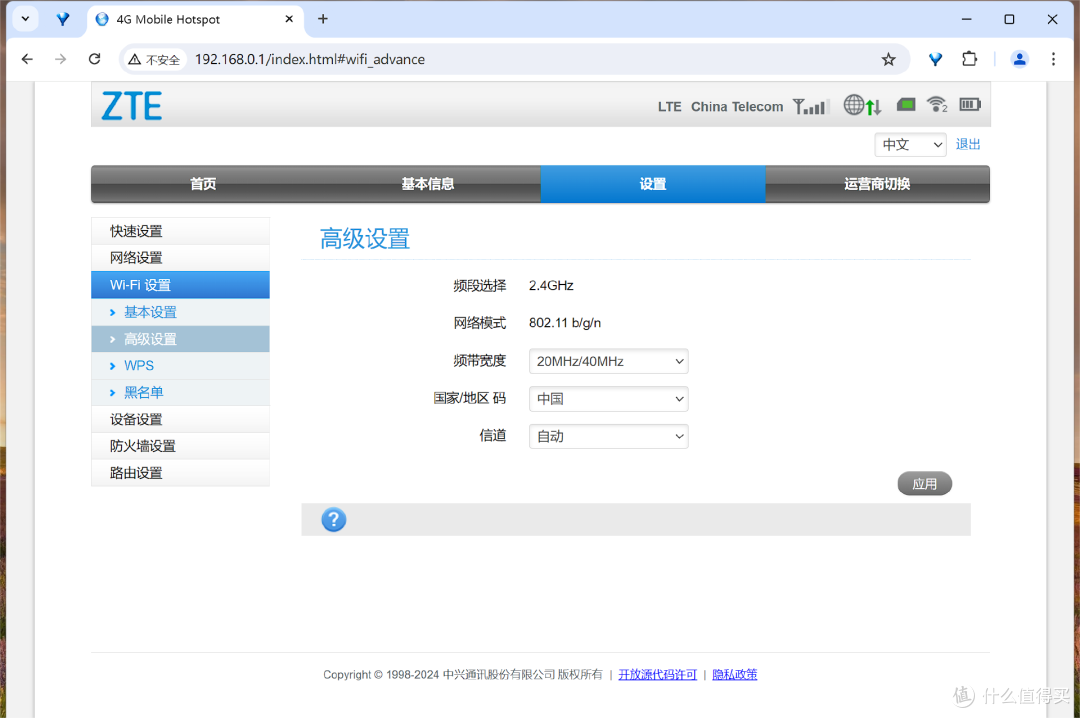Click the 应用 apply button
Image resolution: width=1080 pixels, height=718 pixels.
tap(924, 484)
